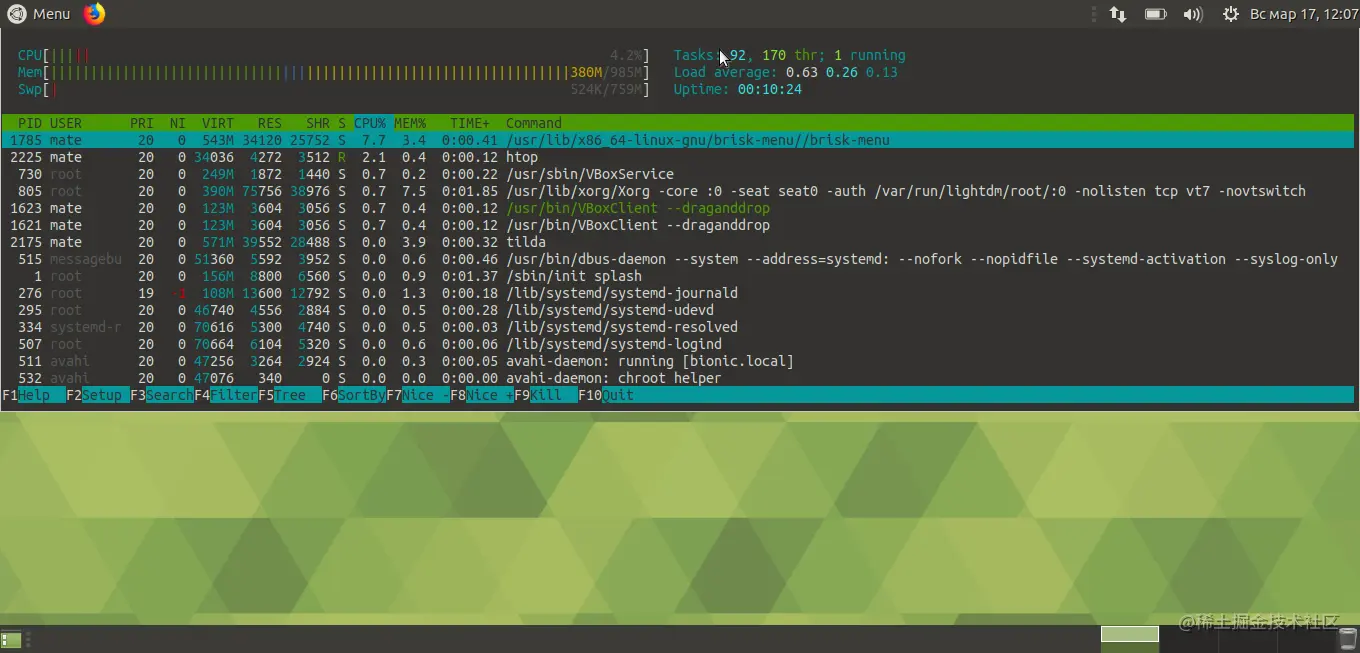Image resolution: width=1360 pixels, height=653 pixels.
Task: Open the network connections tray icon
Action: tap(1118, 14)
